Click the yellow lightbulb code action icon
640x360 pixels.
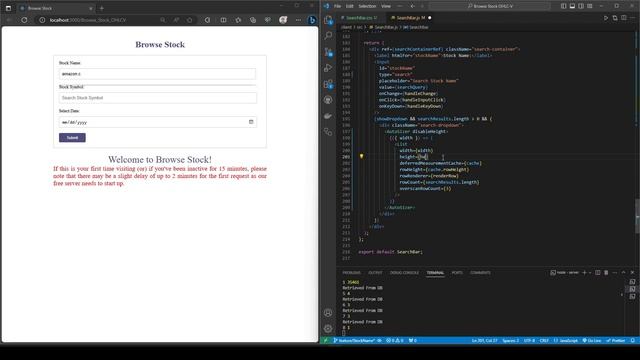361,156
